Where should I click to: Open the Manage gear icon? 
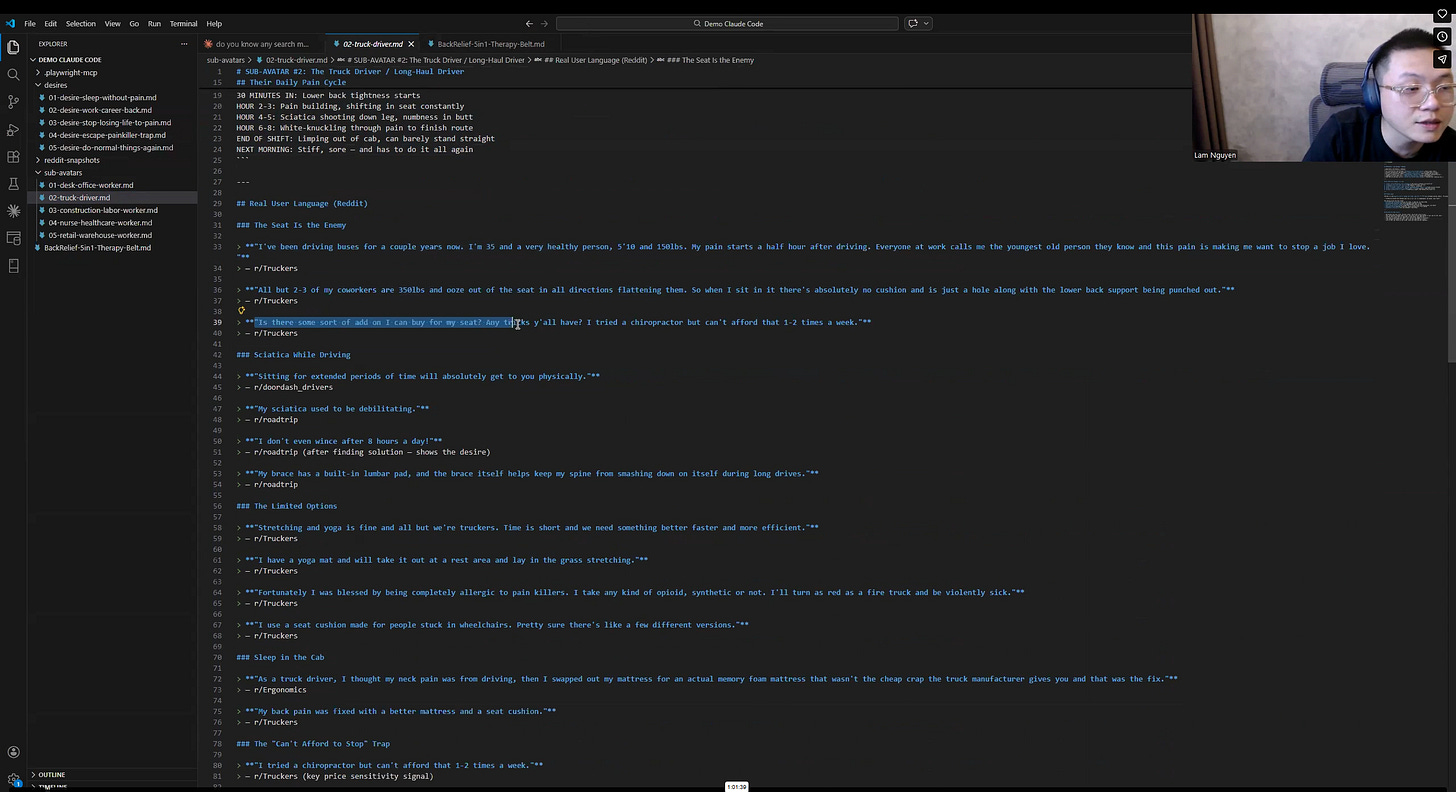13,779
